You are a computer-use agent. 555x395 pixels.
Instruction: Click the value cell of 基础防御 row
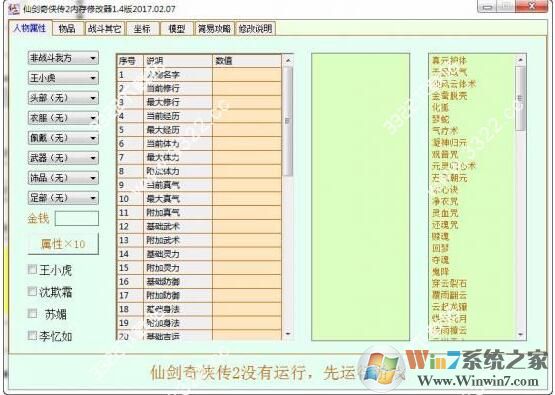point(247,282)
